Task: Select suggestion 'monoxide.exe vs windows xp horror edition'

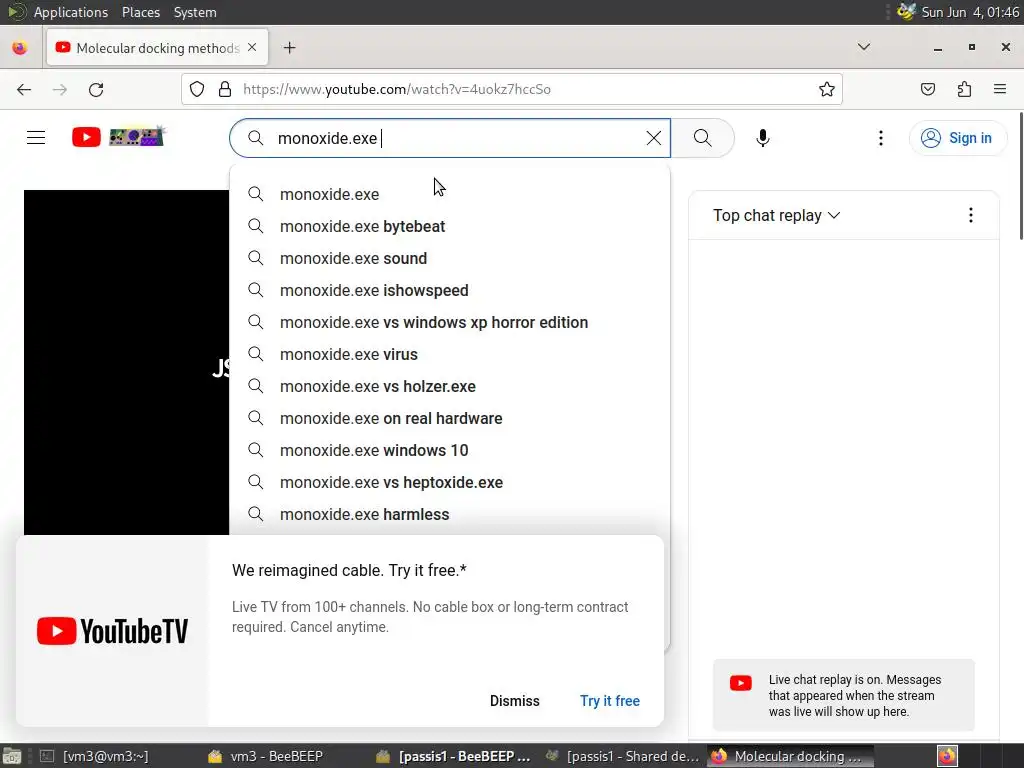Action: coord(449,323)
